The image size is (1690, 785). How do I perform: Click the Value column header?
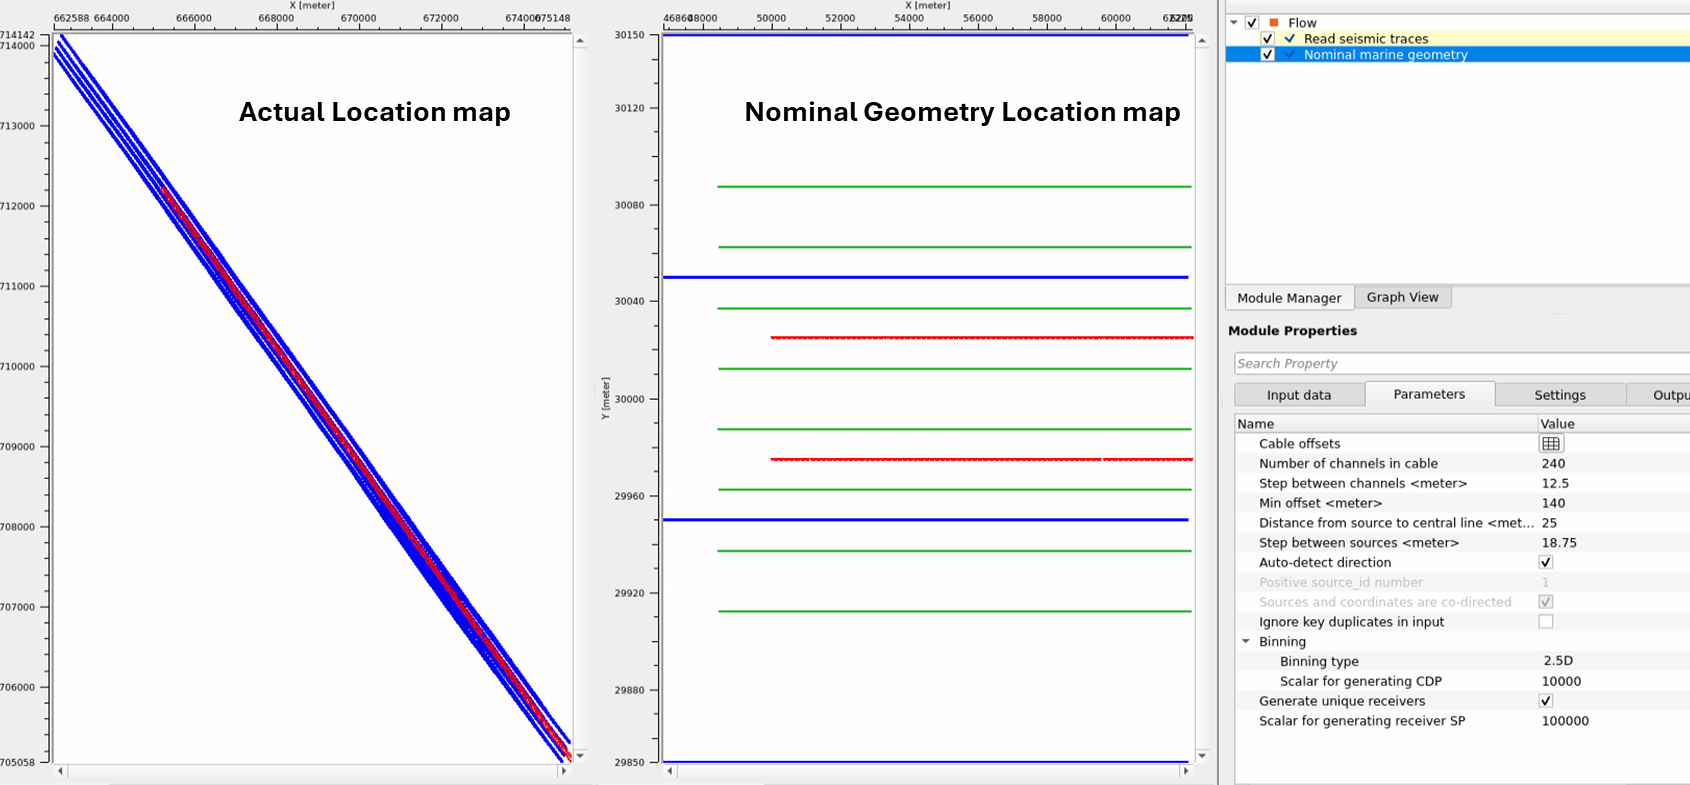coord(1613,424)
